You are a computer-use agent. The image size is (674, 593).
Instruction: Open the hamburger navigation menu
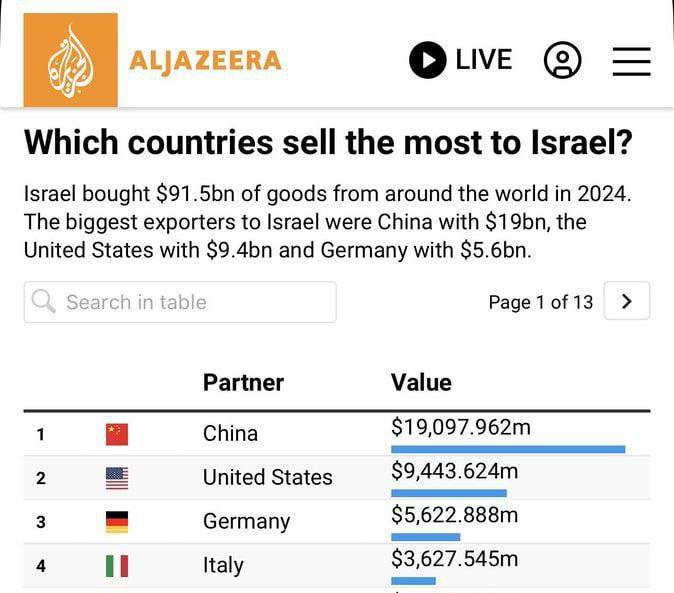point(631,61)
